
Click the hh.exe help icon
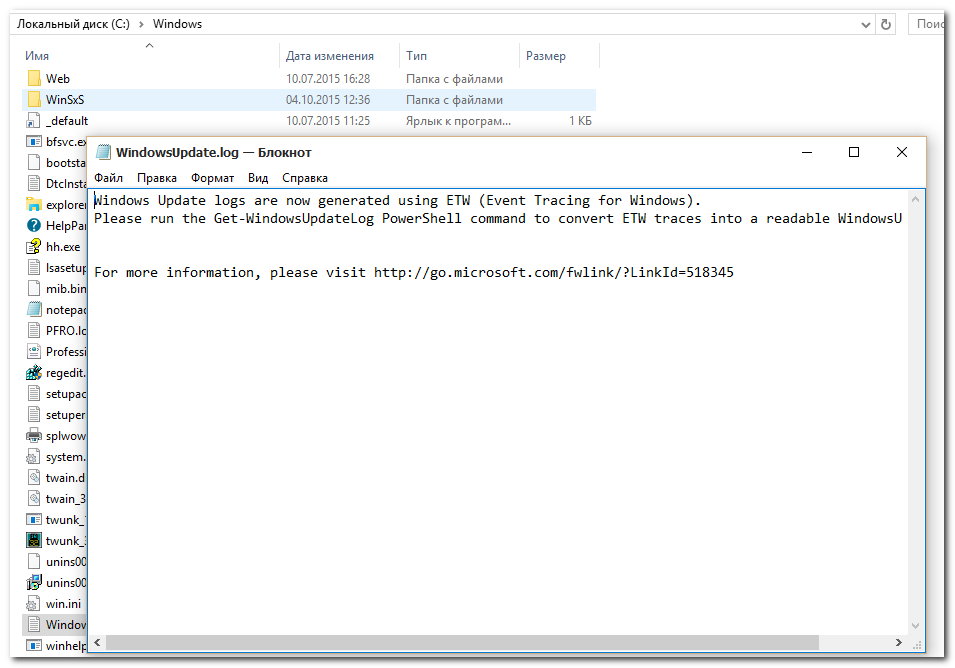[34, 247]
